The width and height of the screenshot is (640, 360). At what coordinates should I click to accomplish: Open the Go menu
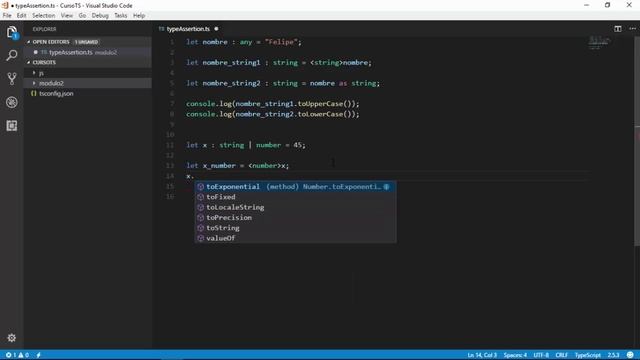(x=82, y=16)
